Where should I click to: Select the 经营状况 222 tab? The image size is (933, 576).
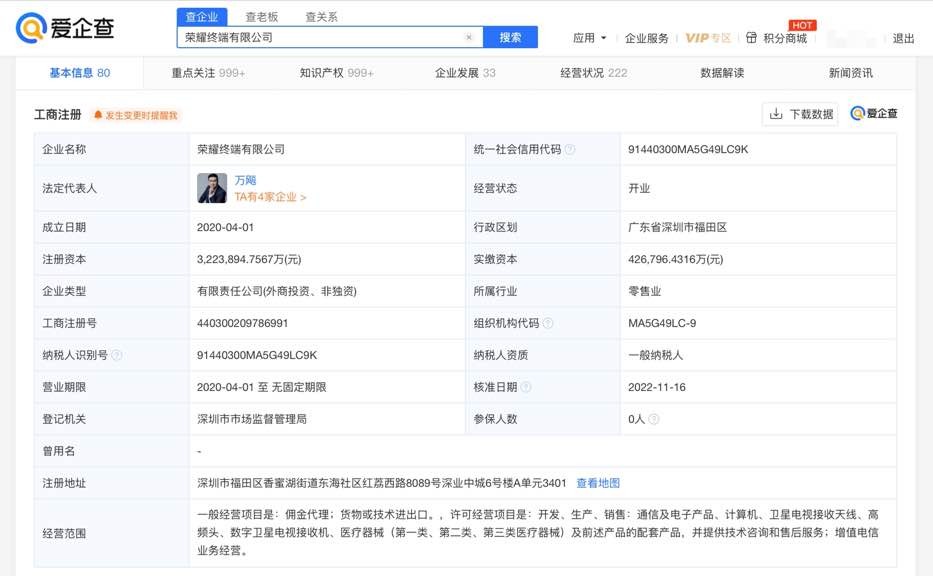coord(594,73)
